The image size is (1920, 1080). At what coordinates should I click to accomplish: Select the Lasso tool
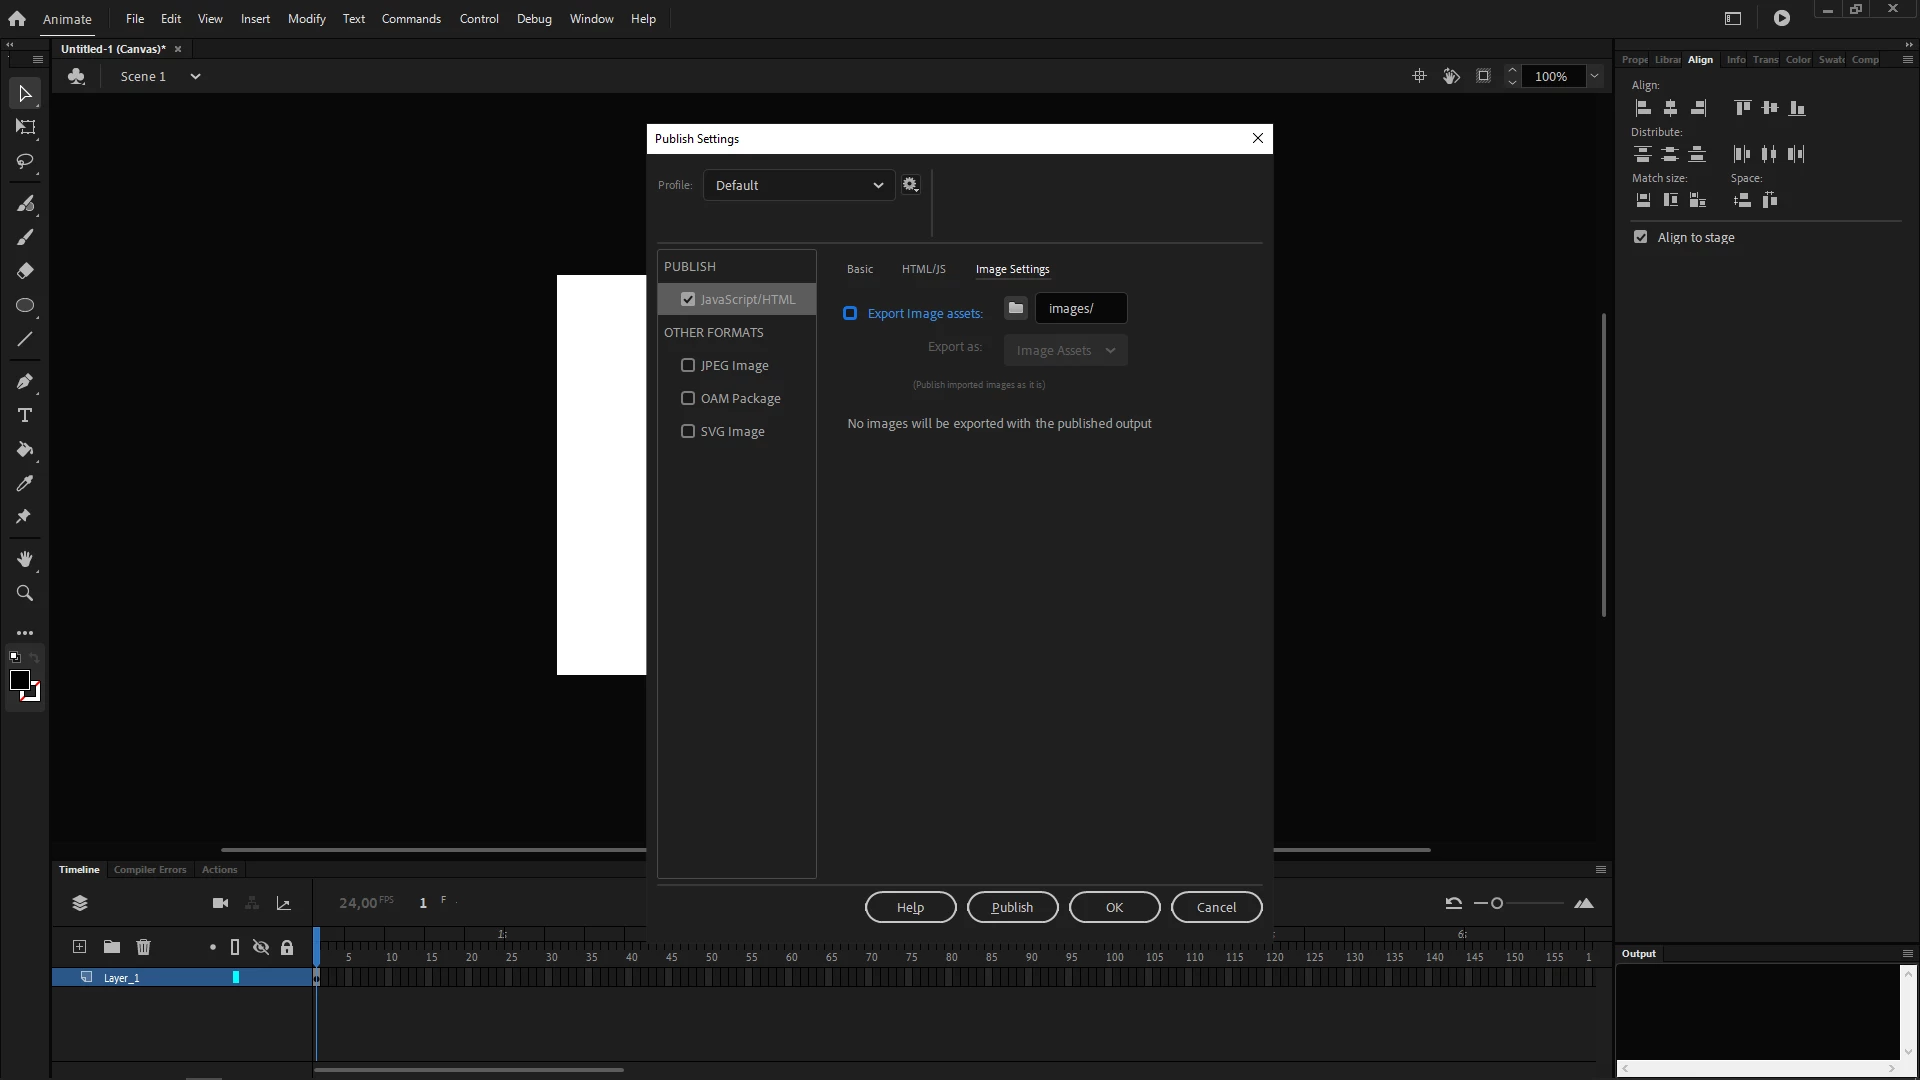pyautogui.click(x=25, y=161)
